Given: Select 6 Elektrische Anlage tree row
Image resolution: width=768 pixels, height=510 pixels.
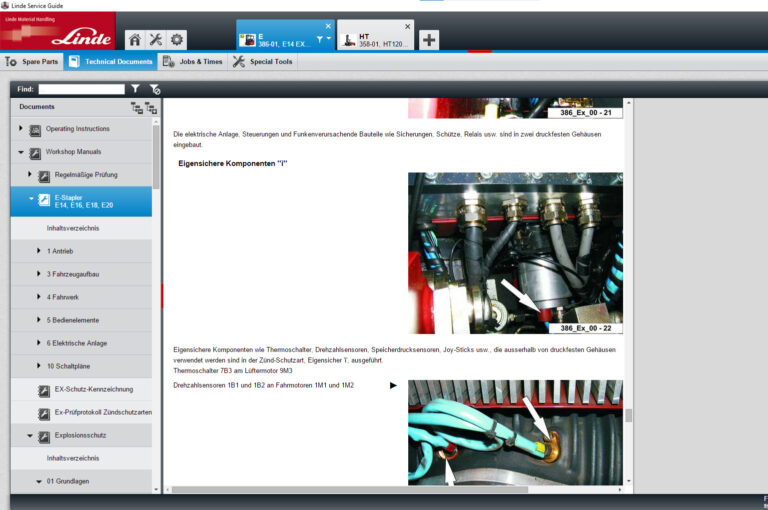Looking at the screenshot, I should point(81,343).
